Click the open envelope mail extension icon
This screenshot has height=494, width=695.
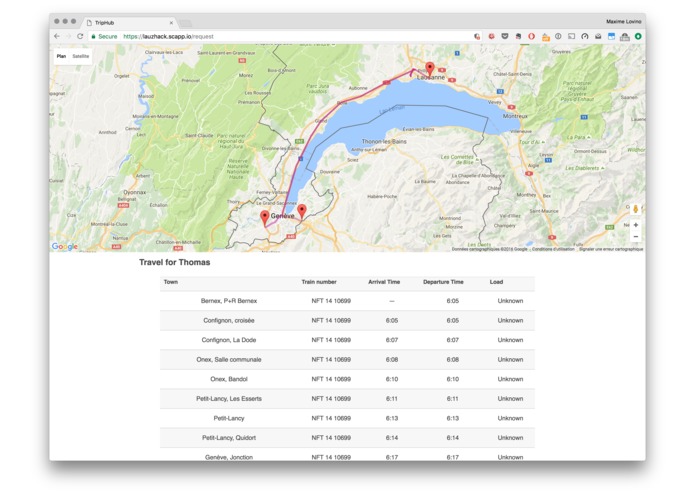tap(598, 36)
